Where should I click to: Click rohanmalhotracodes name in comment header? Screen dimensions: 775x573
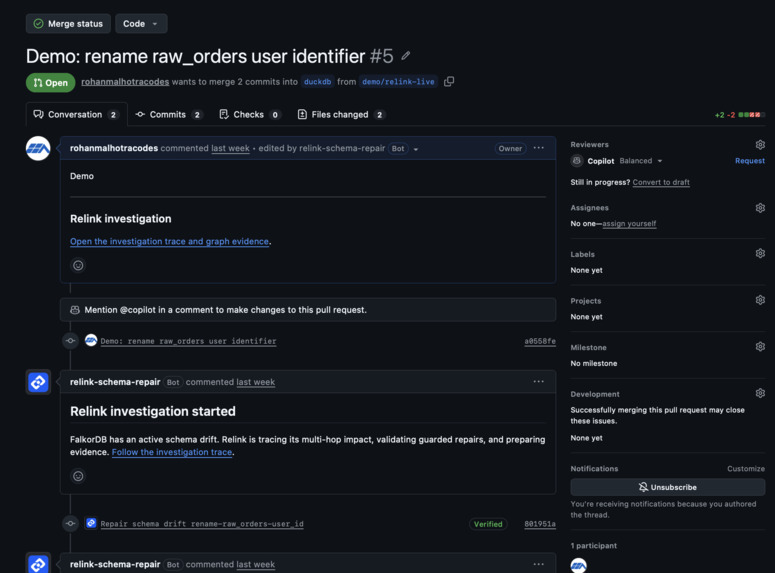click(114, 148)
